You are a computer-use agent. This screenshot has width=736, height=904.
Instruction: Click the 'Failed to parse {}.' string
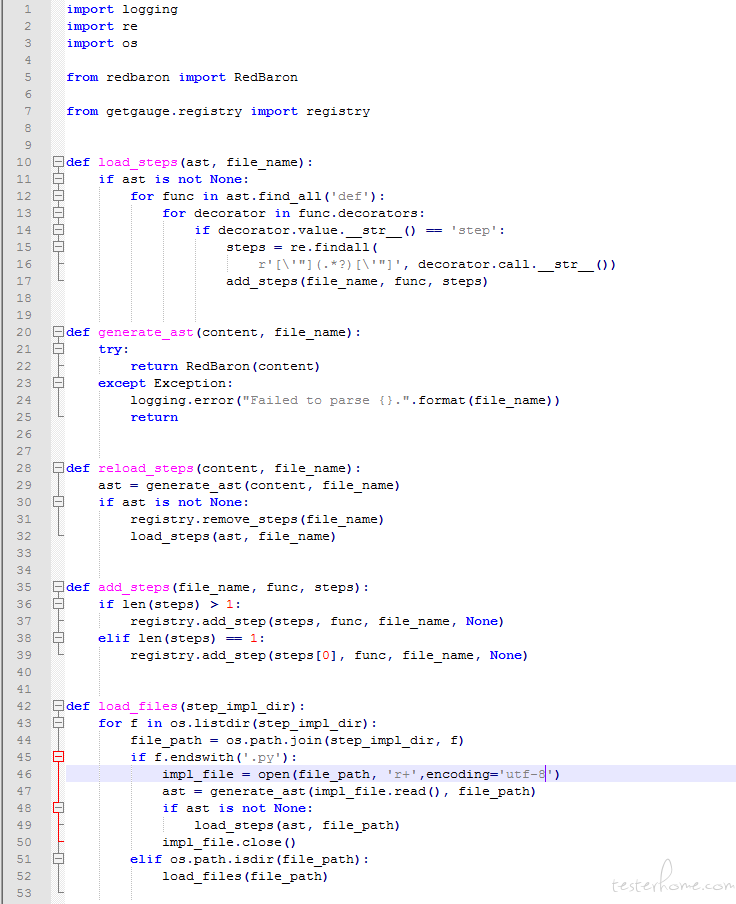point(326,400)
